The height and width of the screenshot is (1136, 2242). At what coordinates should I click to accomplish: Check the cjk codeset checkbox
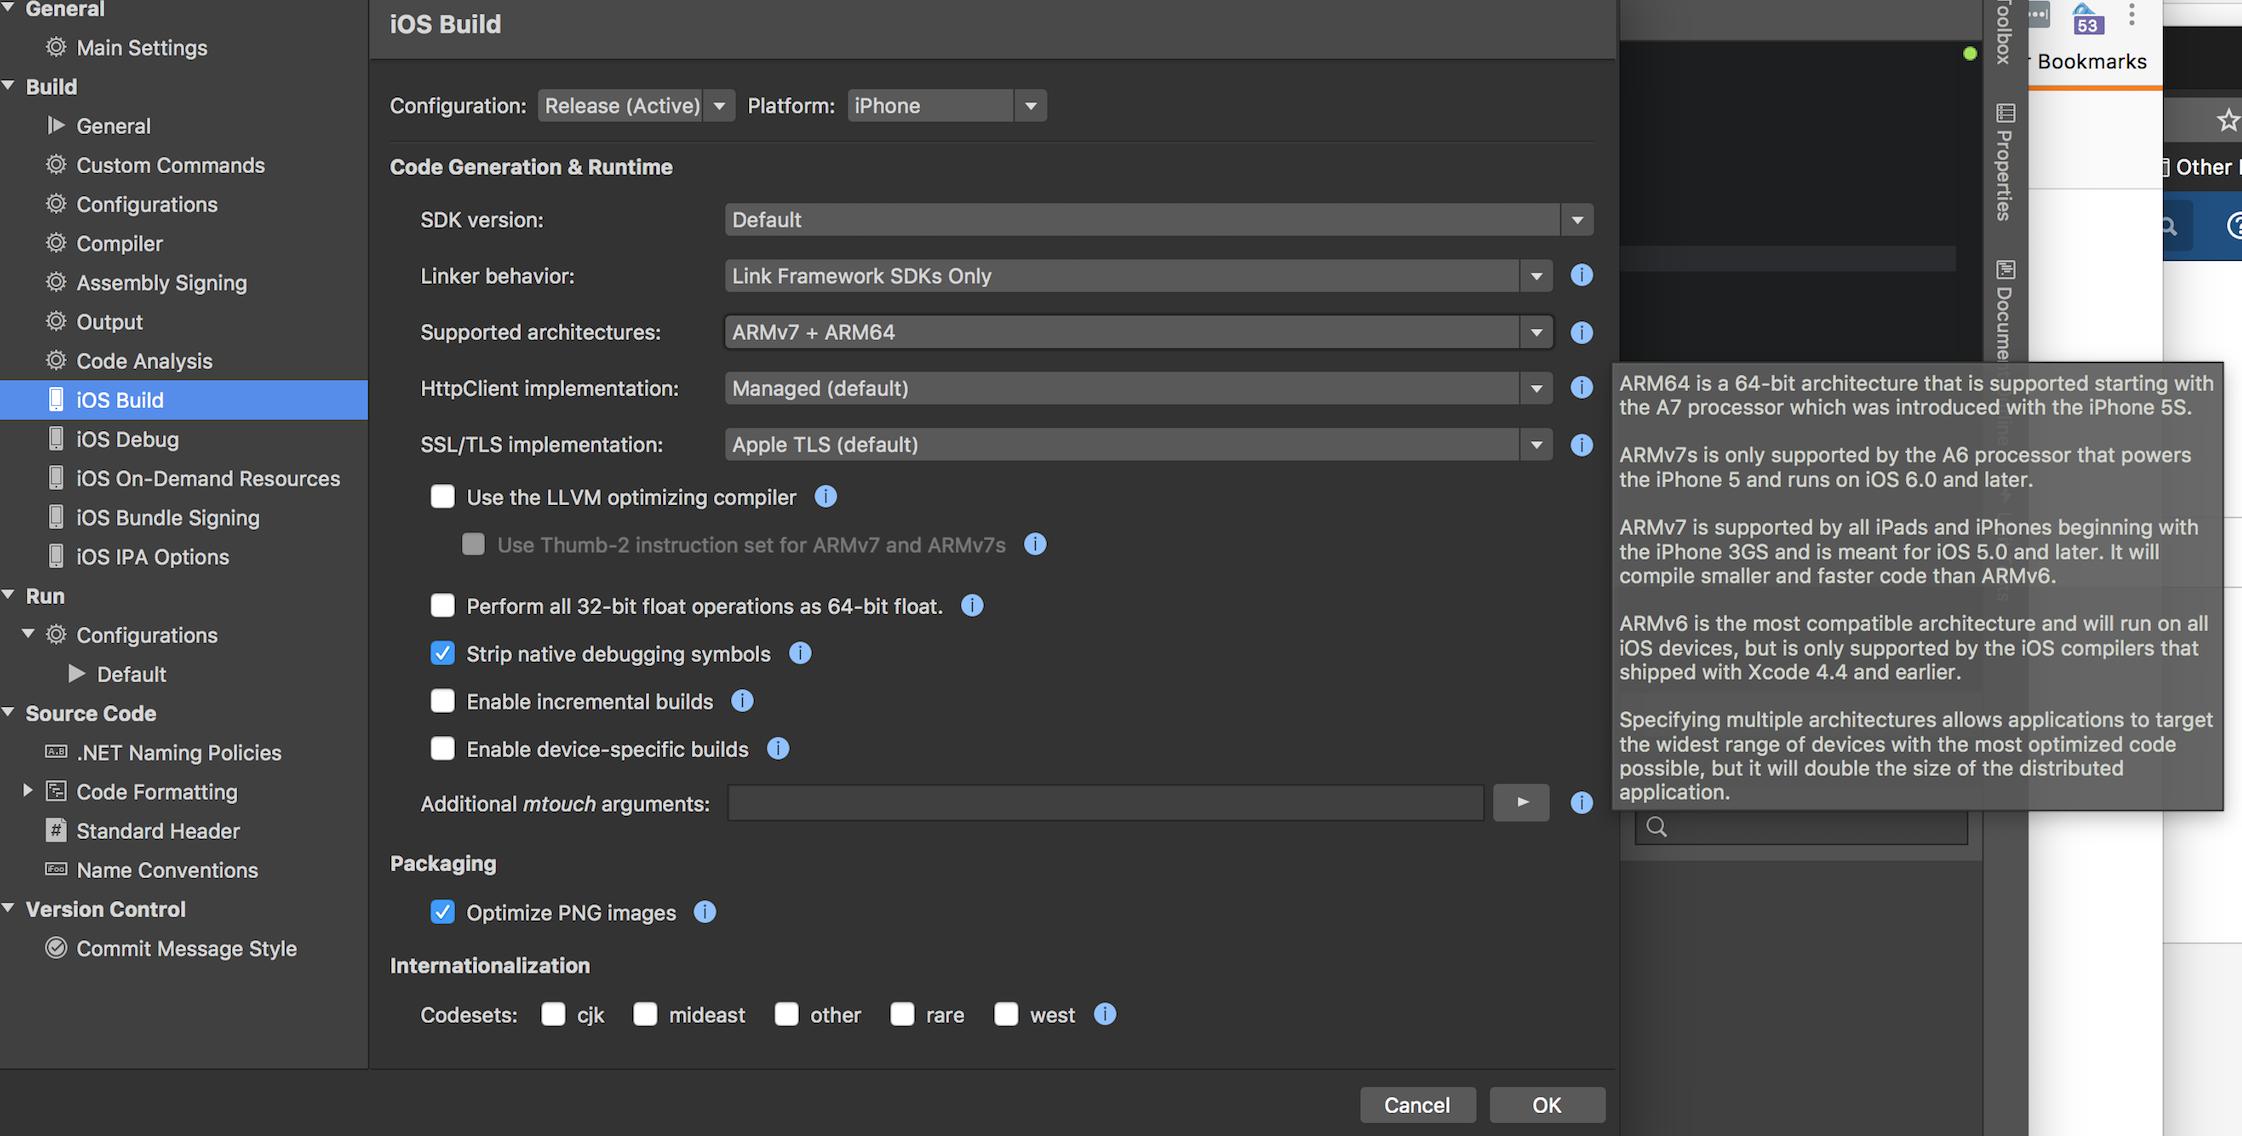[x=553, y=1014]
